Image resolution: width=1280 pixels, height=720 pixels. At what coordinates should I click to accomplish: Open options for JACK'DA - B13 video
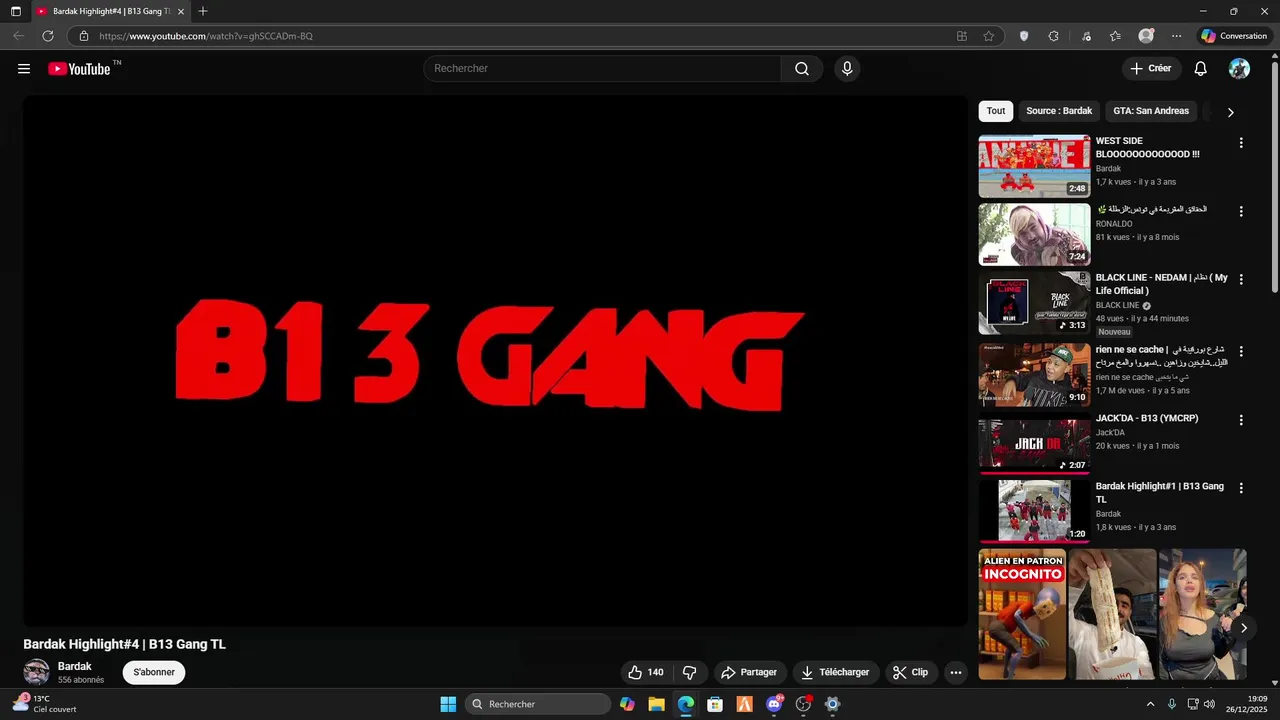click(x=1241, y=421)
